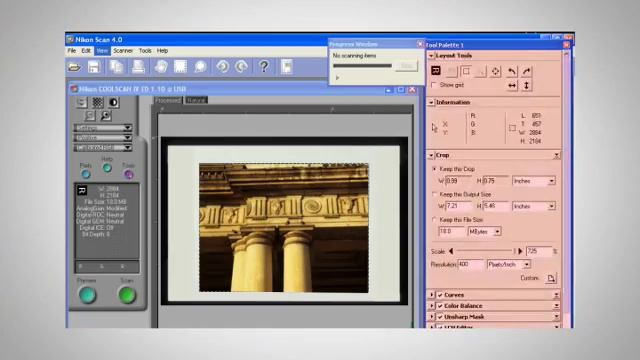Screen dimensions: 640x360
Task: Click the copy pages toolbar icon
Action: [117, 67]
